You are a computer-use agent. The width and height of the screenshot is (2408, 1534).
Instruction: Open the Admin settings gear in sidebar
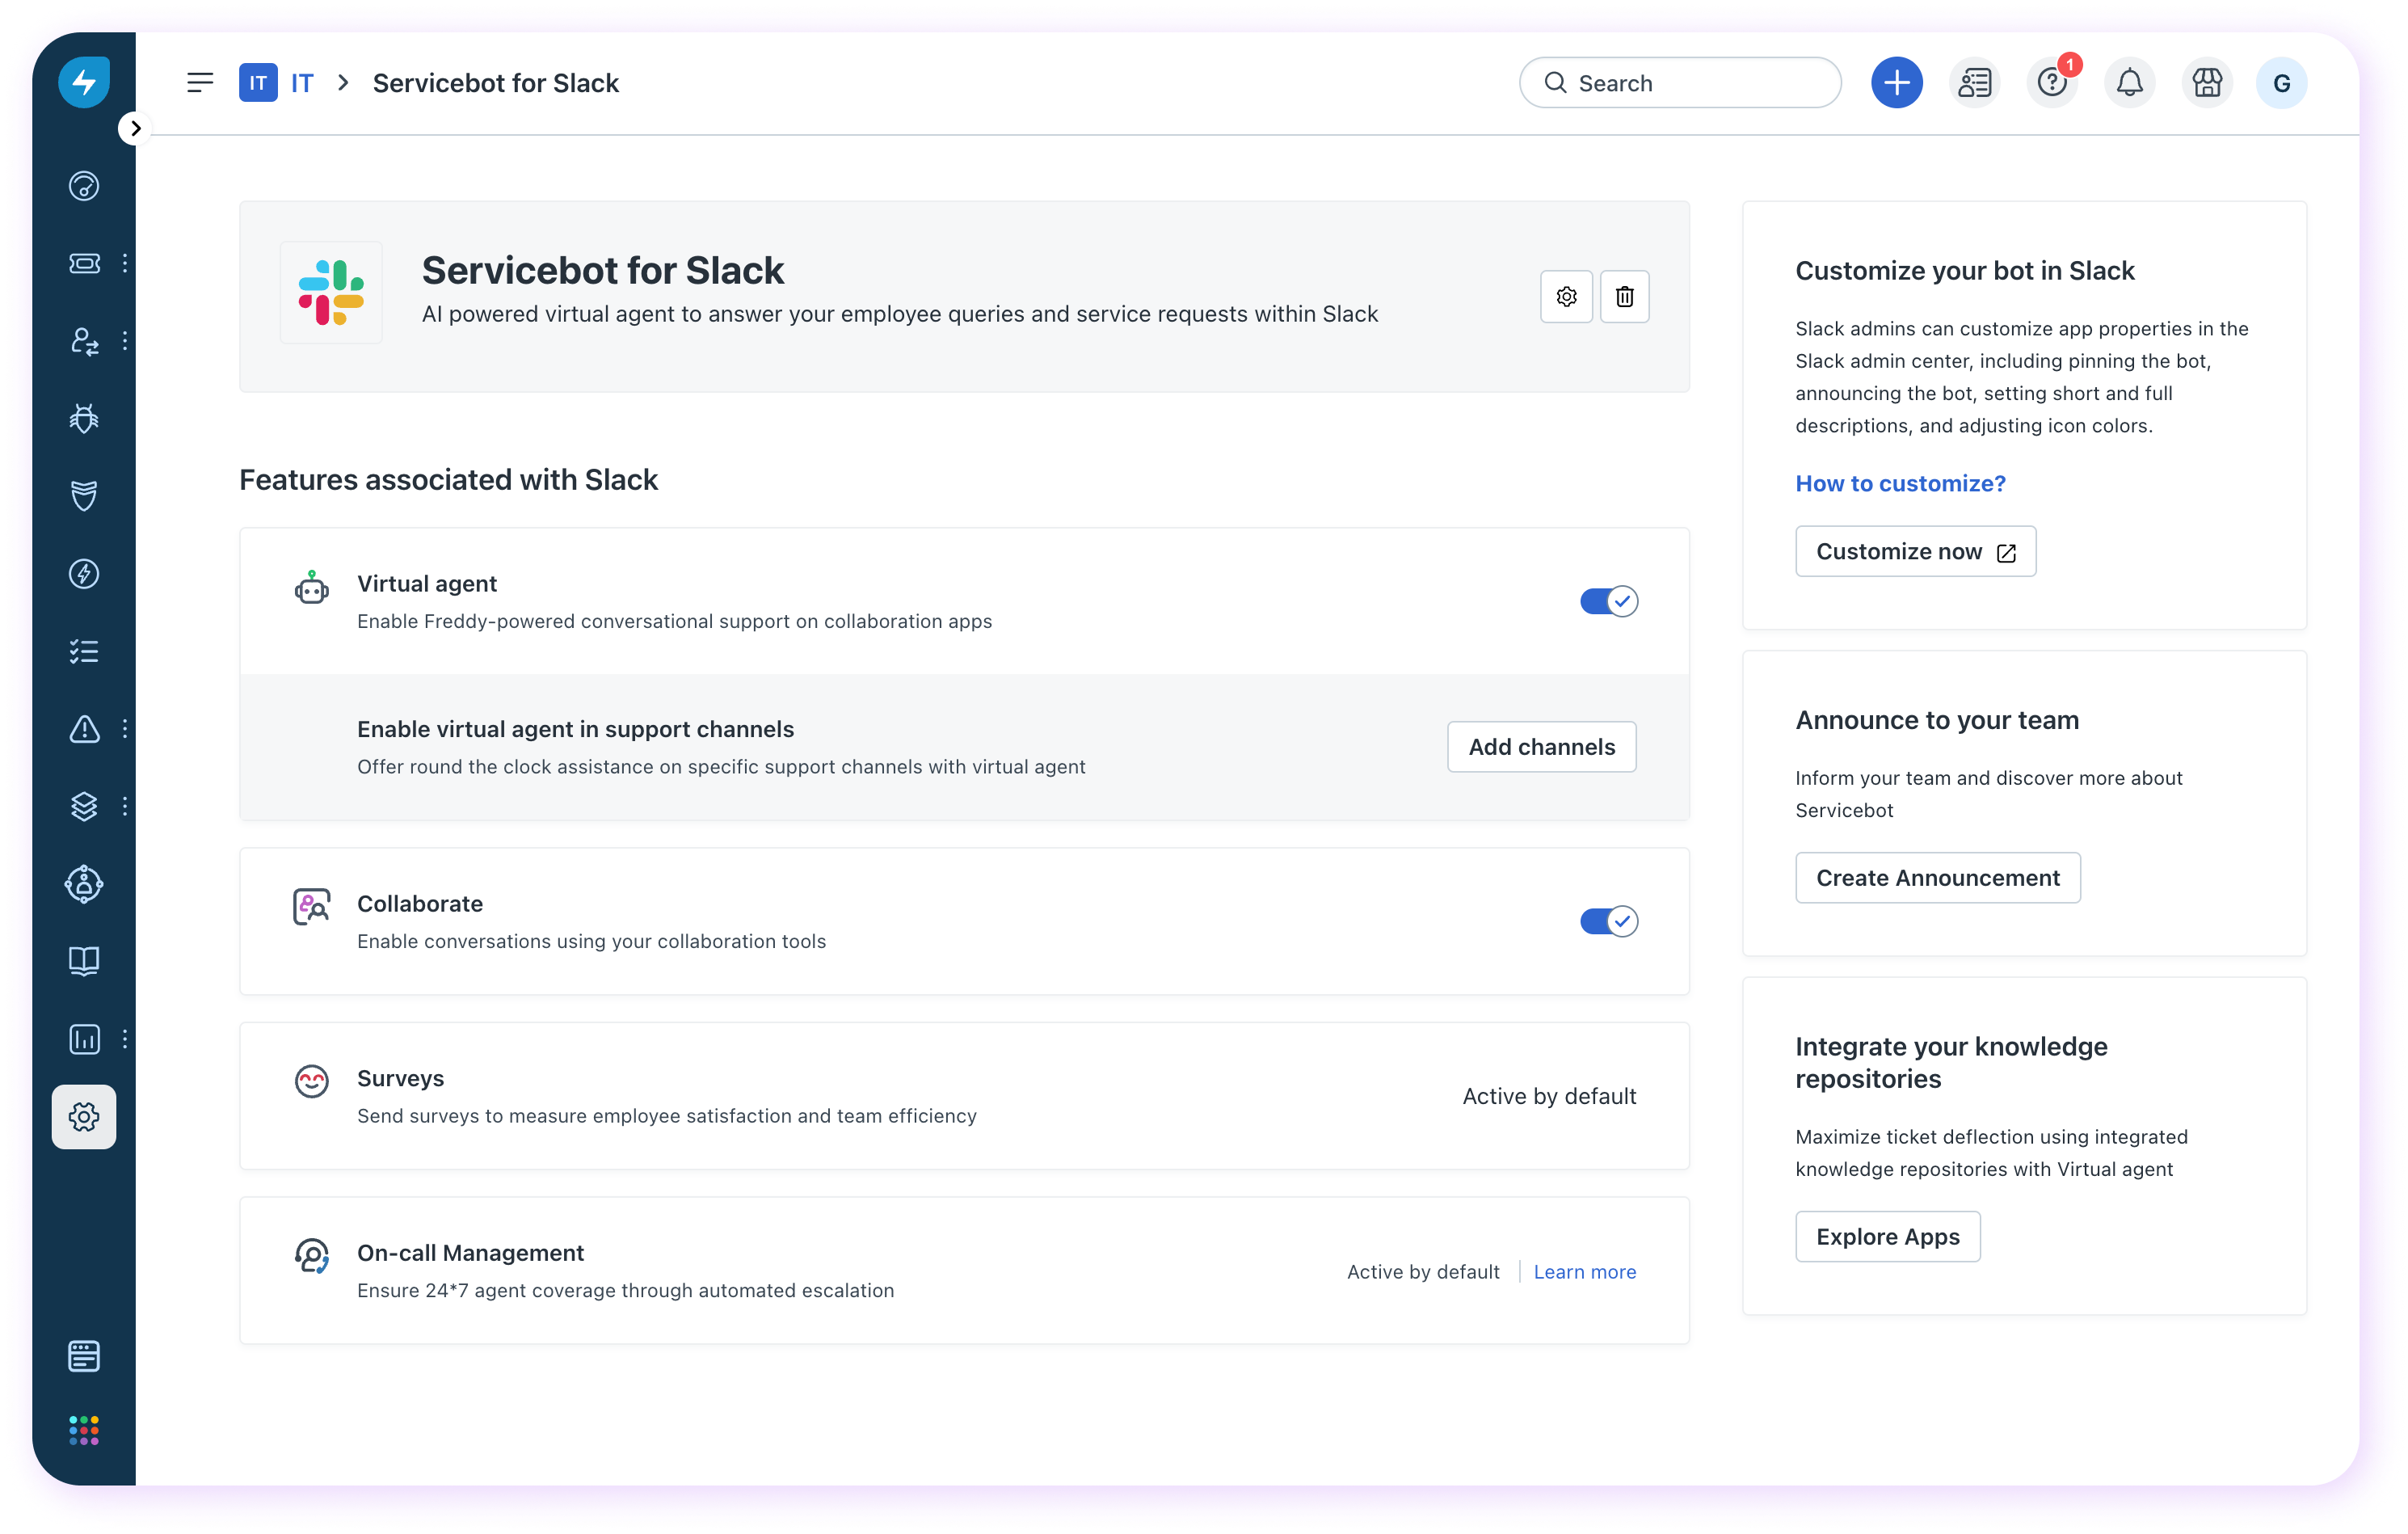click(x=84, y=1116)
